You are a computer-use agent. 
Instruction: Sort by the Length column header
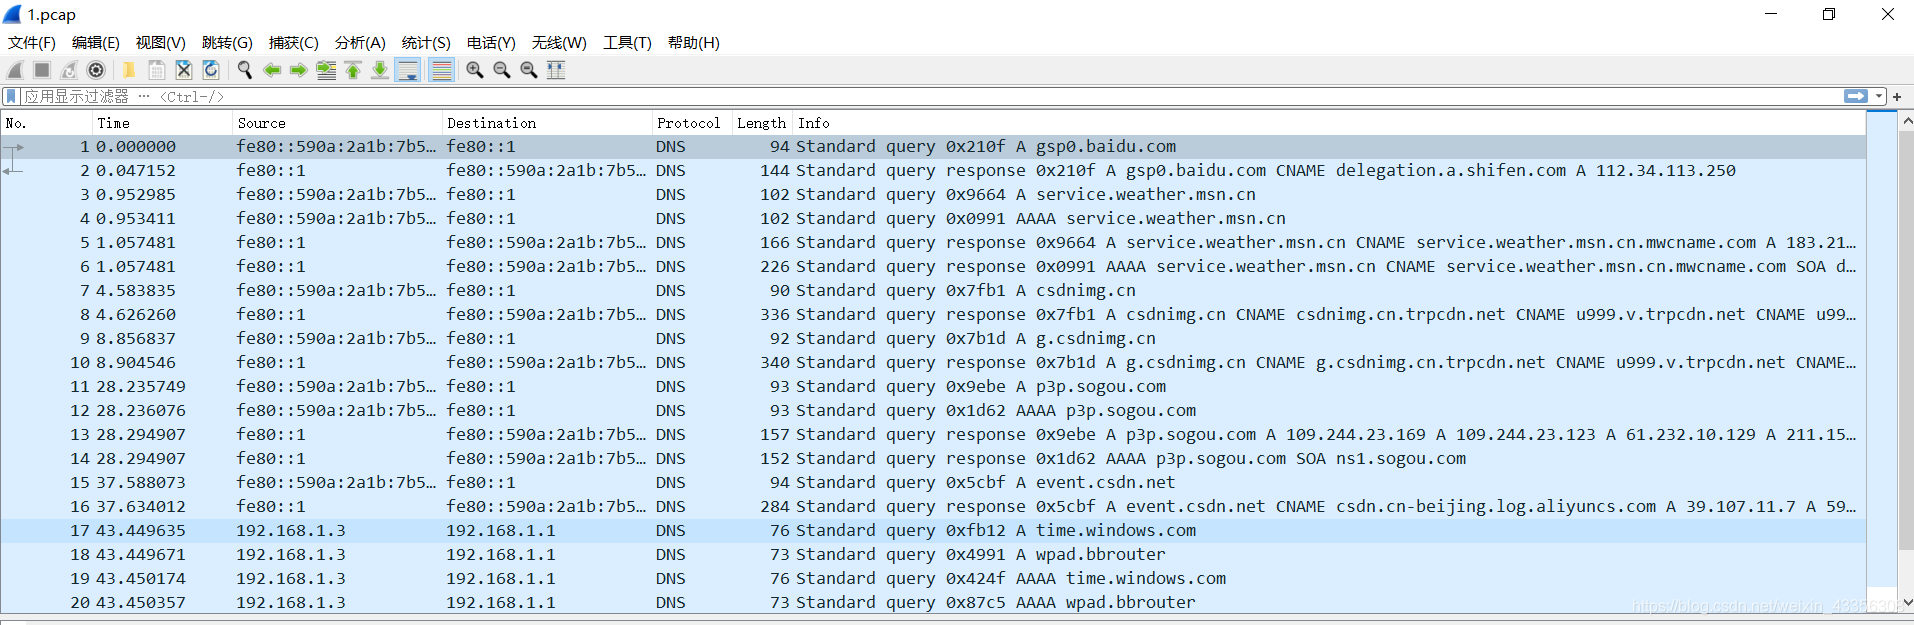coord(762,123)
